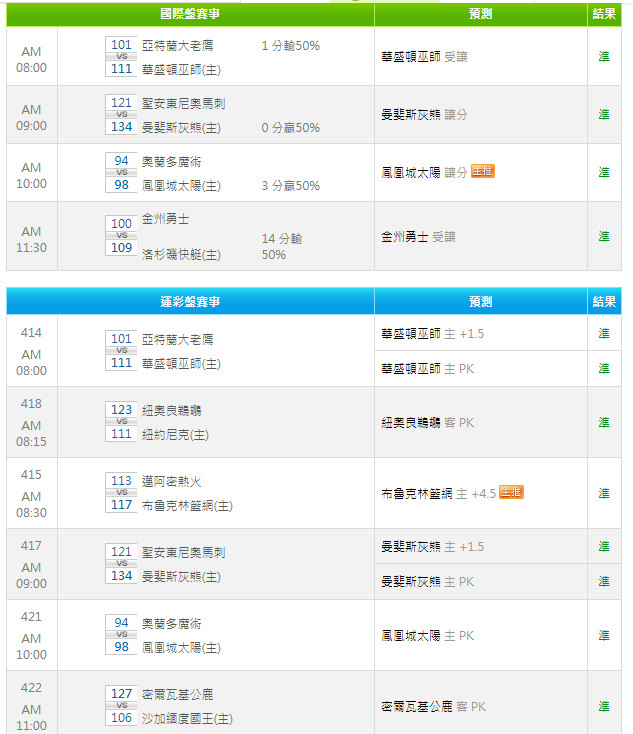Viewport: 633px width, 734px height.
Task: Click time AM 08:30 of game 415
Action: 31,505
